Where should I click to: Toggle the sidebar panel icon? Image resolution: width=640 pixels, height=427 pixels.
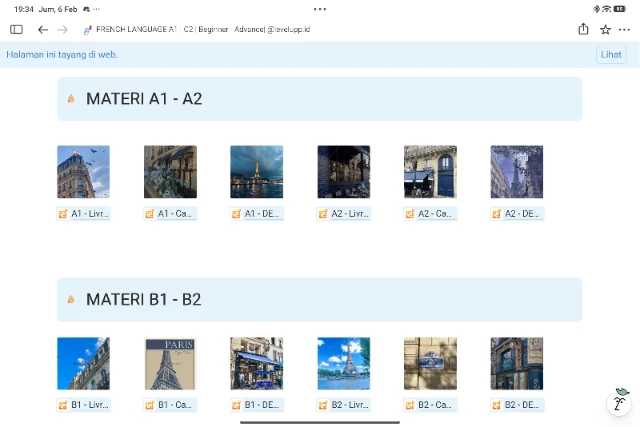point(16,30)
